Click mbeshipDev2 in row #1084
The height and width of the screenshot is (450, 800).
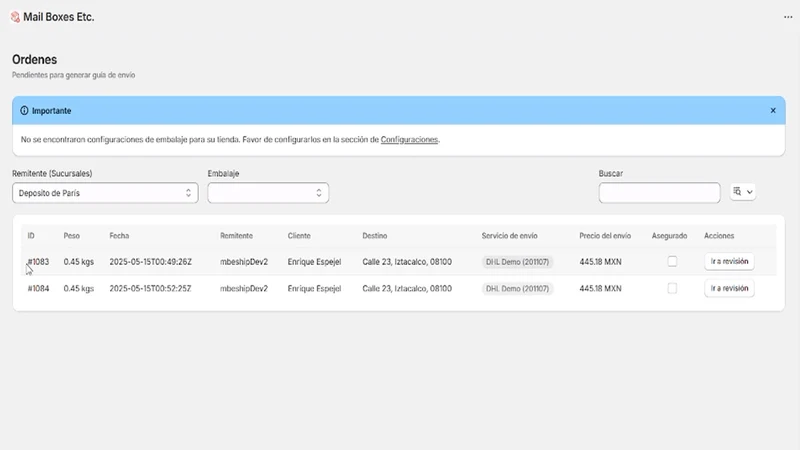[244, 288]
